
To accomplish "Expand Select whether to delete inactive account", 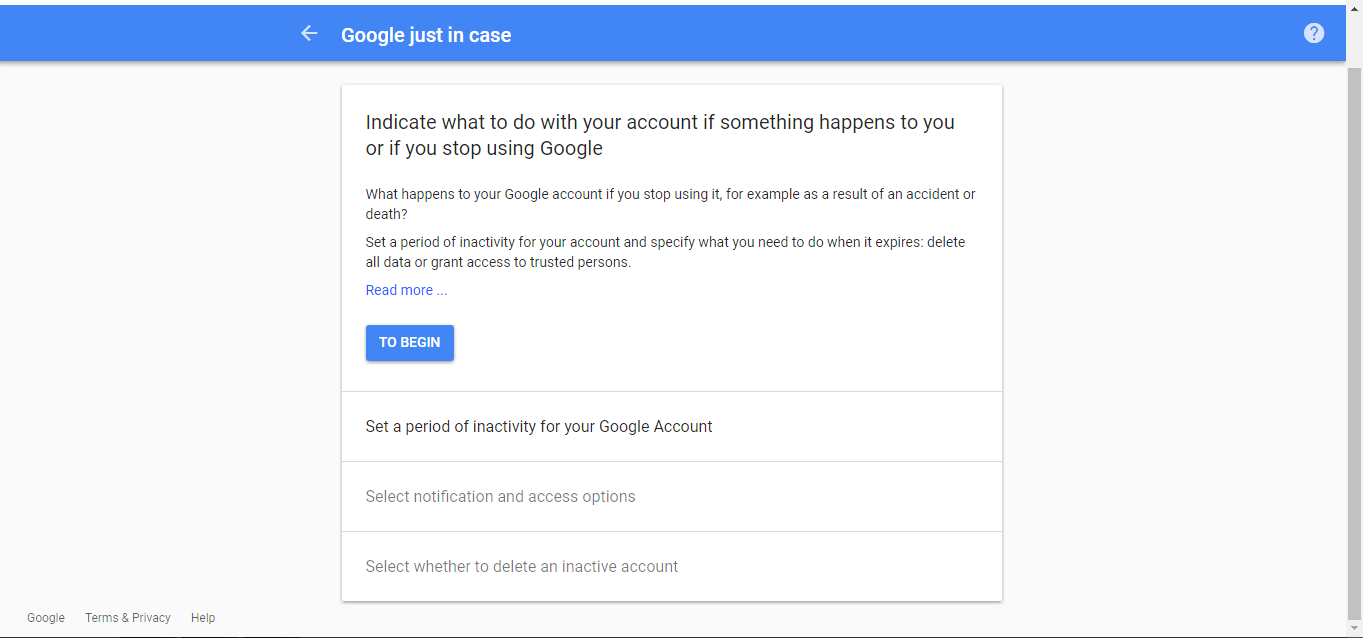I will coord(672,566).
